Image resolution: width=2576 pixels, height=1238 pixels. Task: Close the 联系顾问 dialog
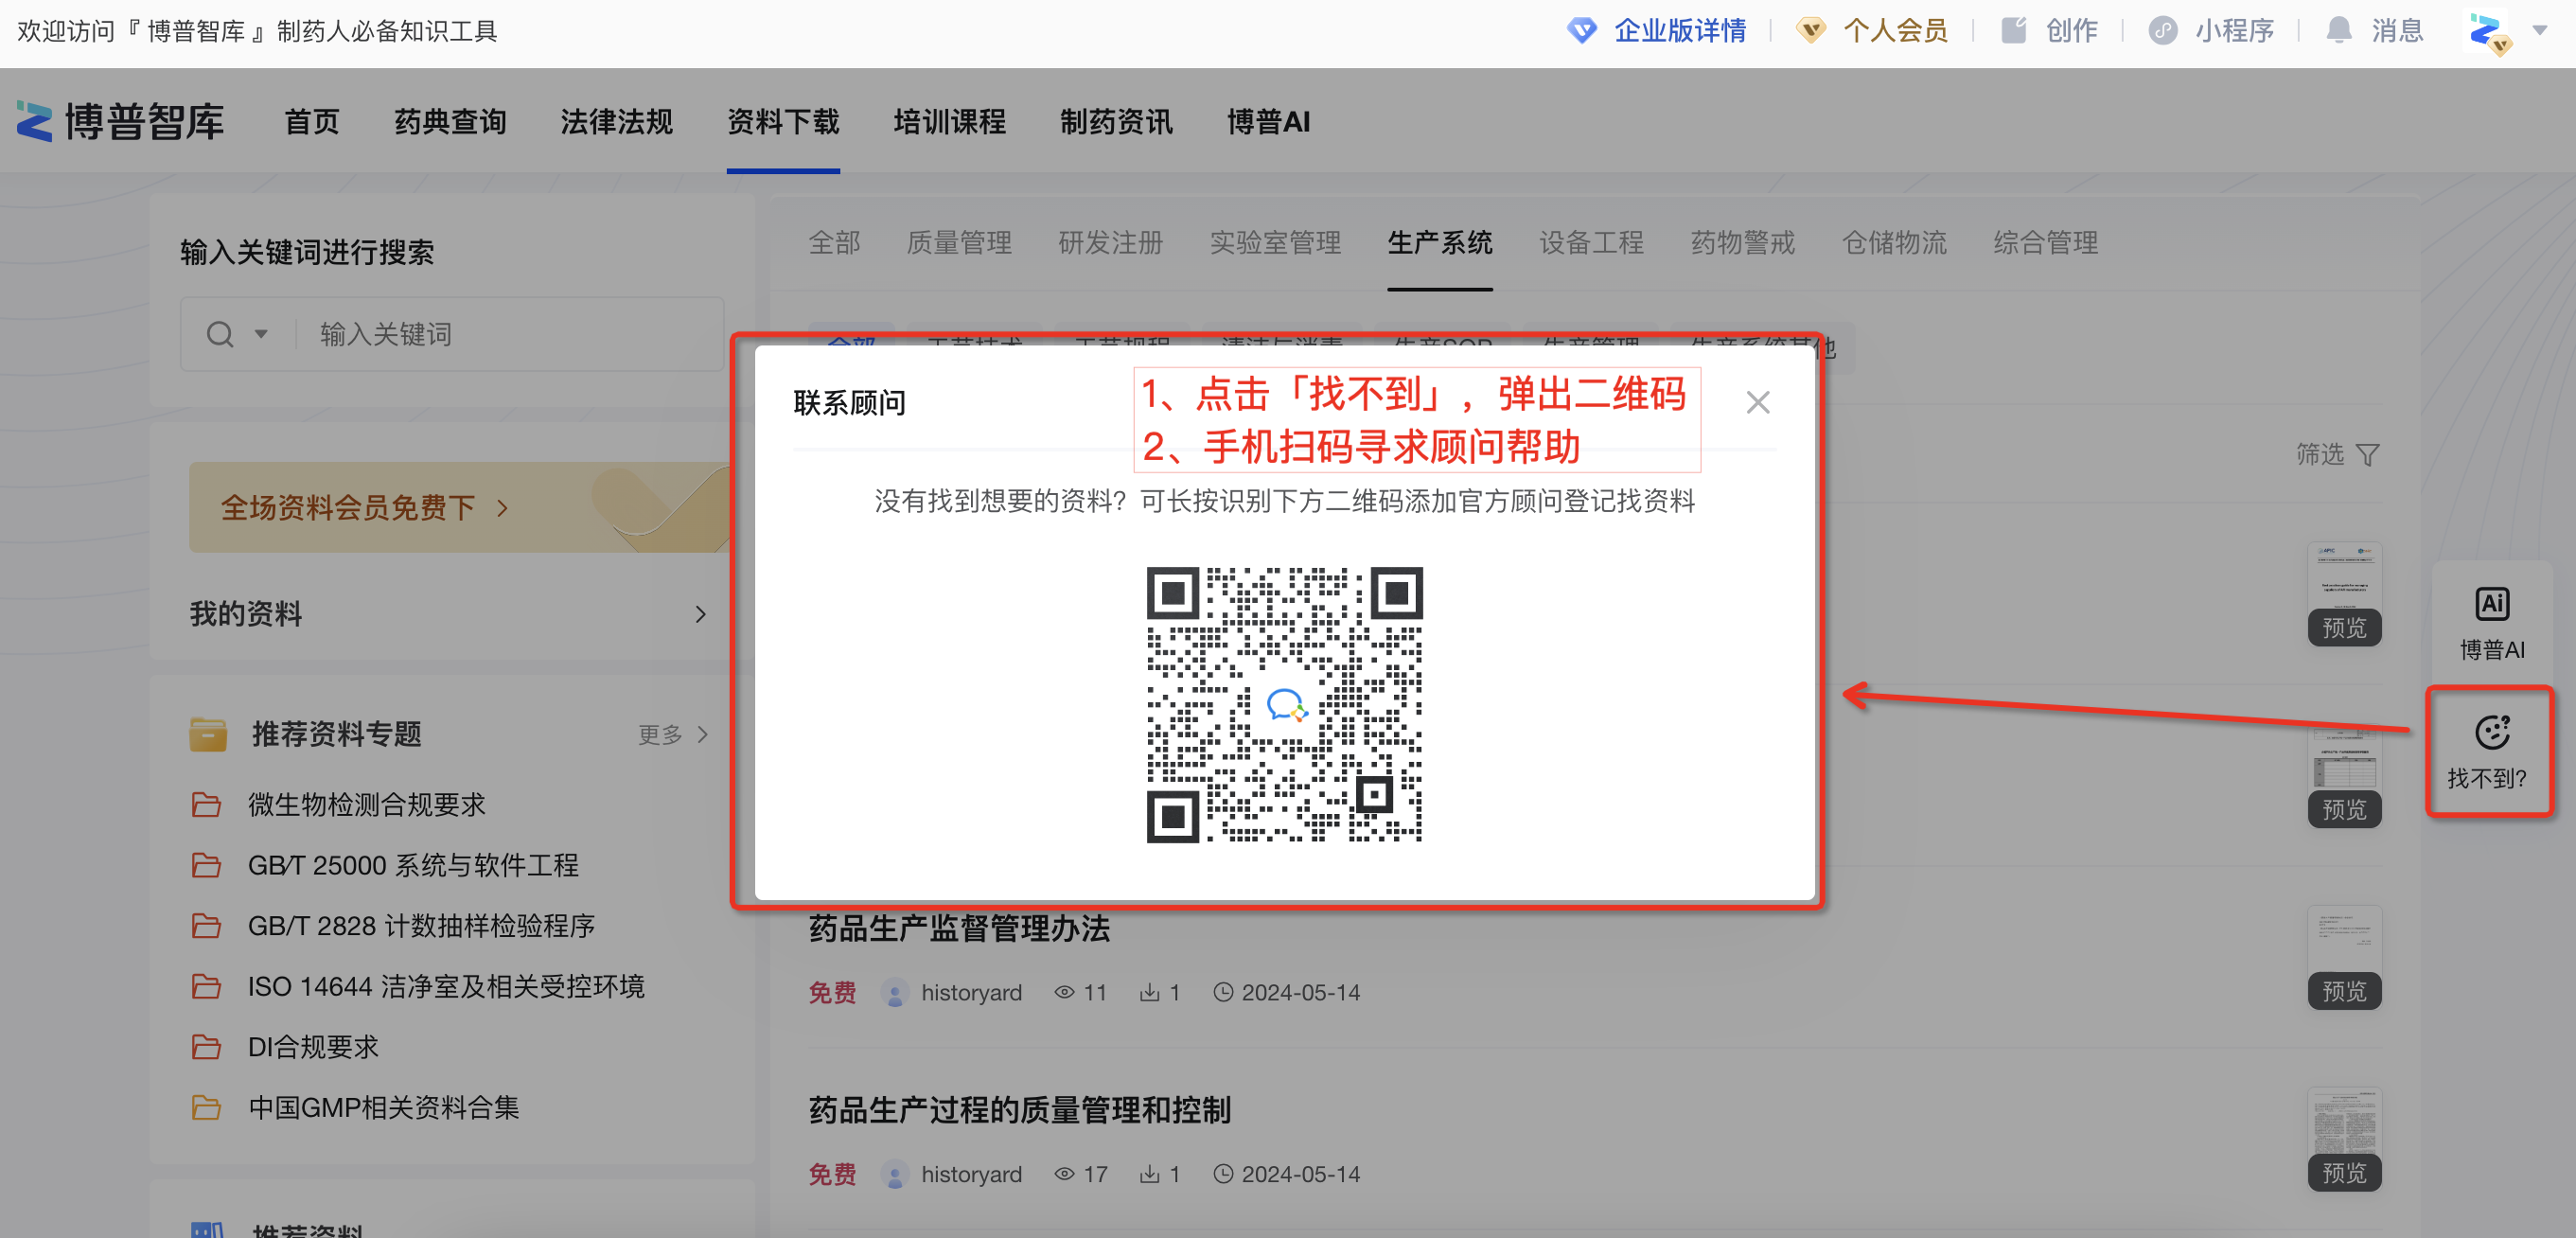(x=1757, y=402)
